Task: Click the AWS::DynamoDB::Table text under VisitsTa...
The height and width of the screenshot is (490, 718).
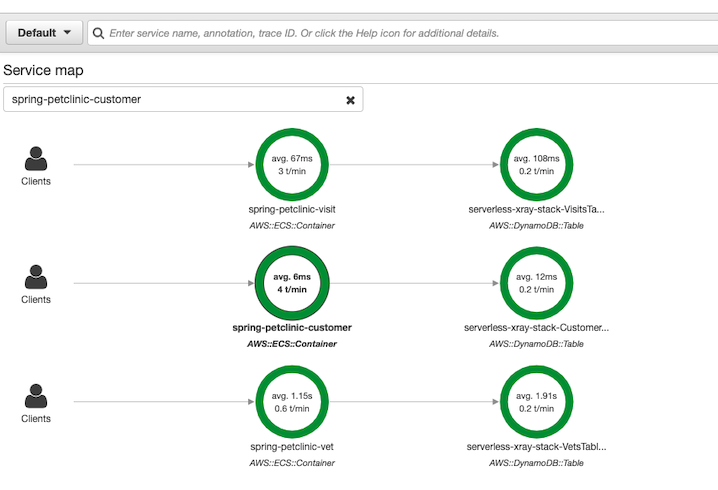Action: coord(537,225)
